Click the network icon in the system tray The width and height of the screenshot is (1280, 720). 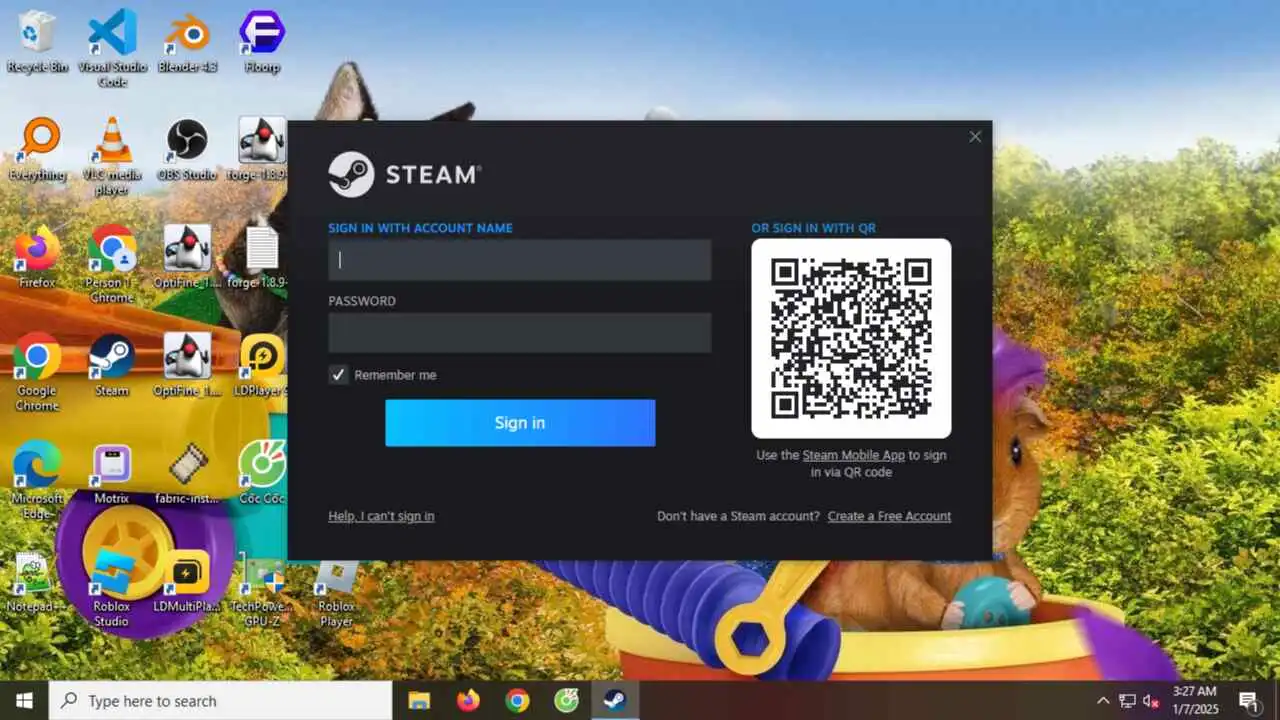pos(1127,700)
